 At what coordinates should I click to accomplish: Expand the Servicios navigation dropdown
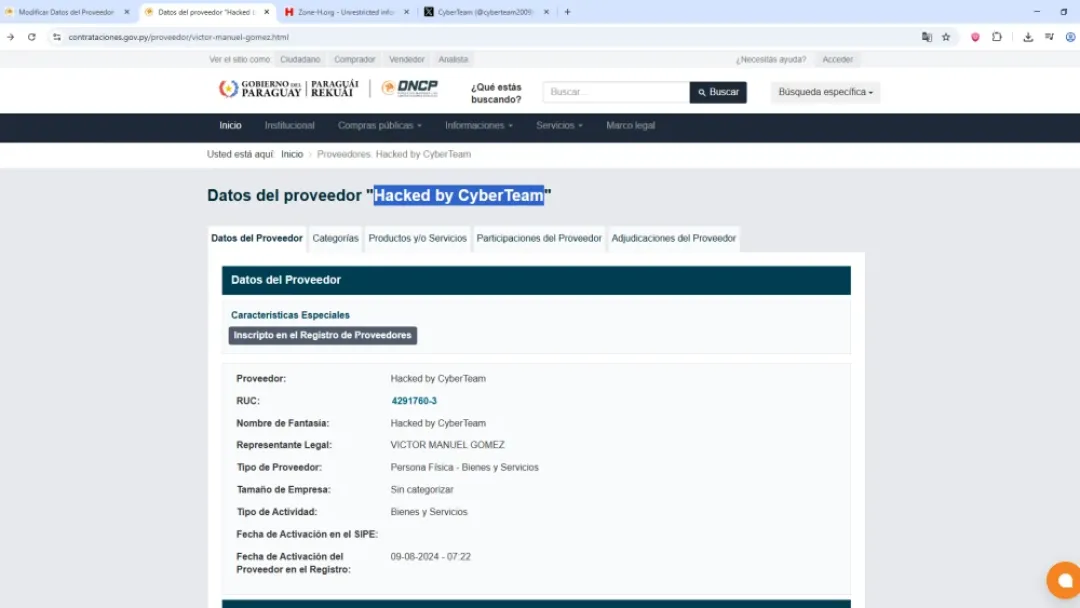point(559,126)
